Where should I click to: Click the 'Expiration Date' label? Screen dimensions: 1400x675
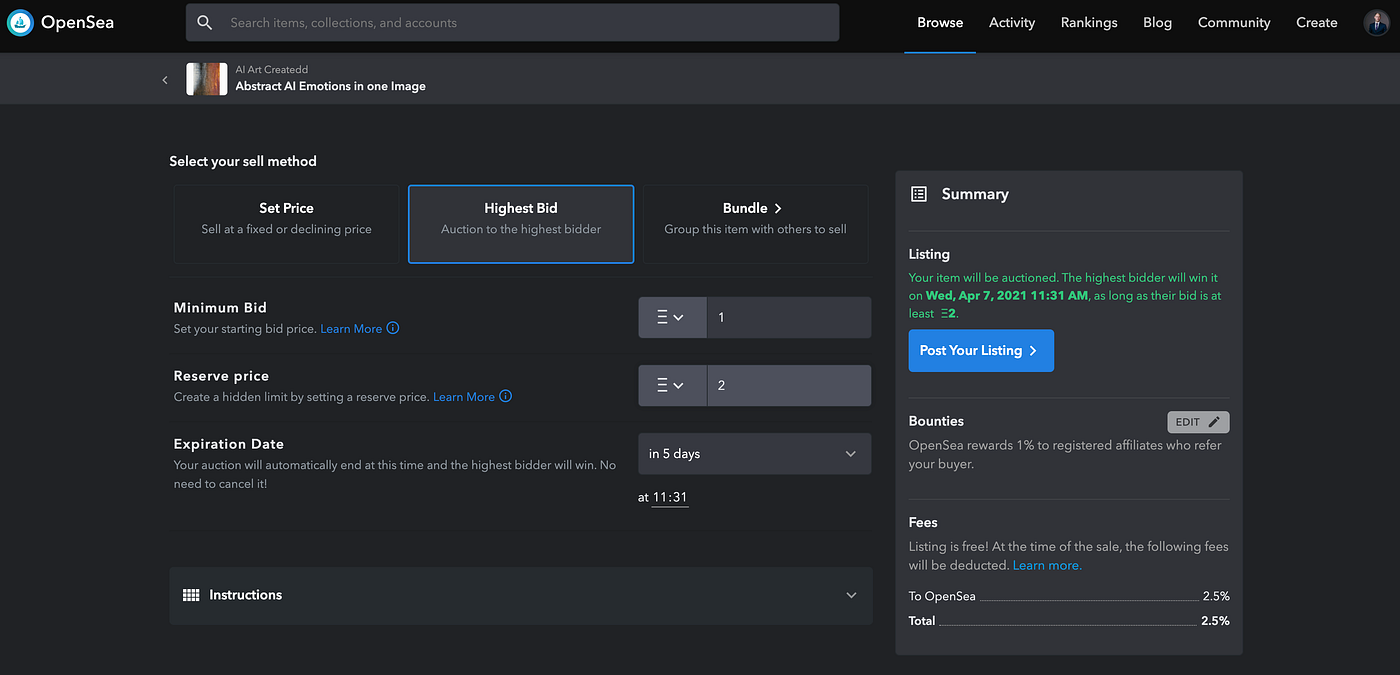[x=229, y=444]
